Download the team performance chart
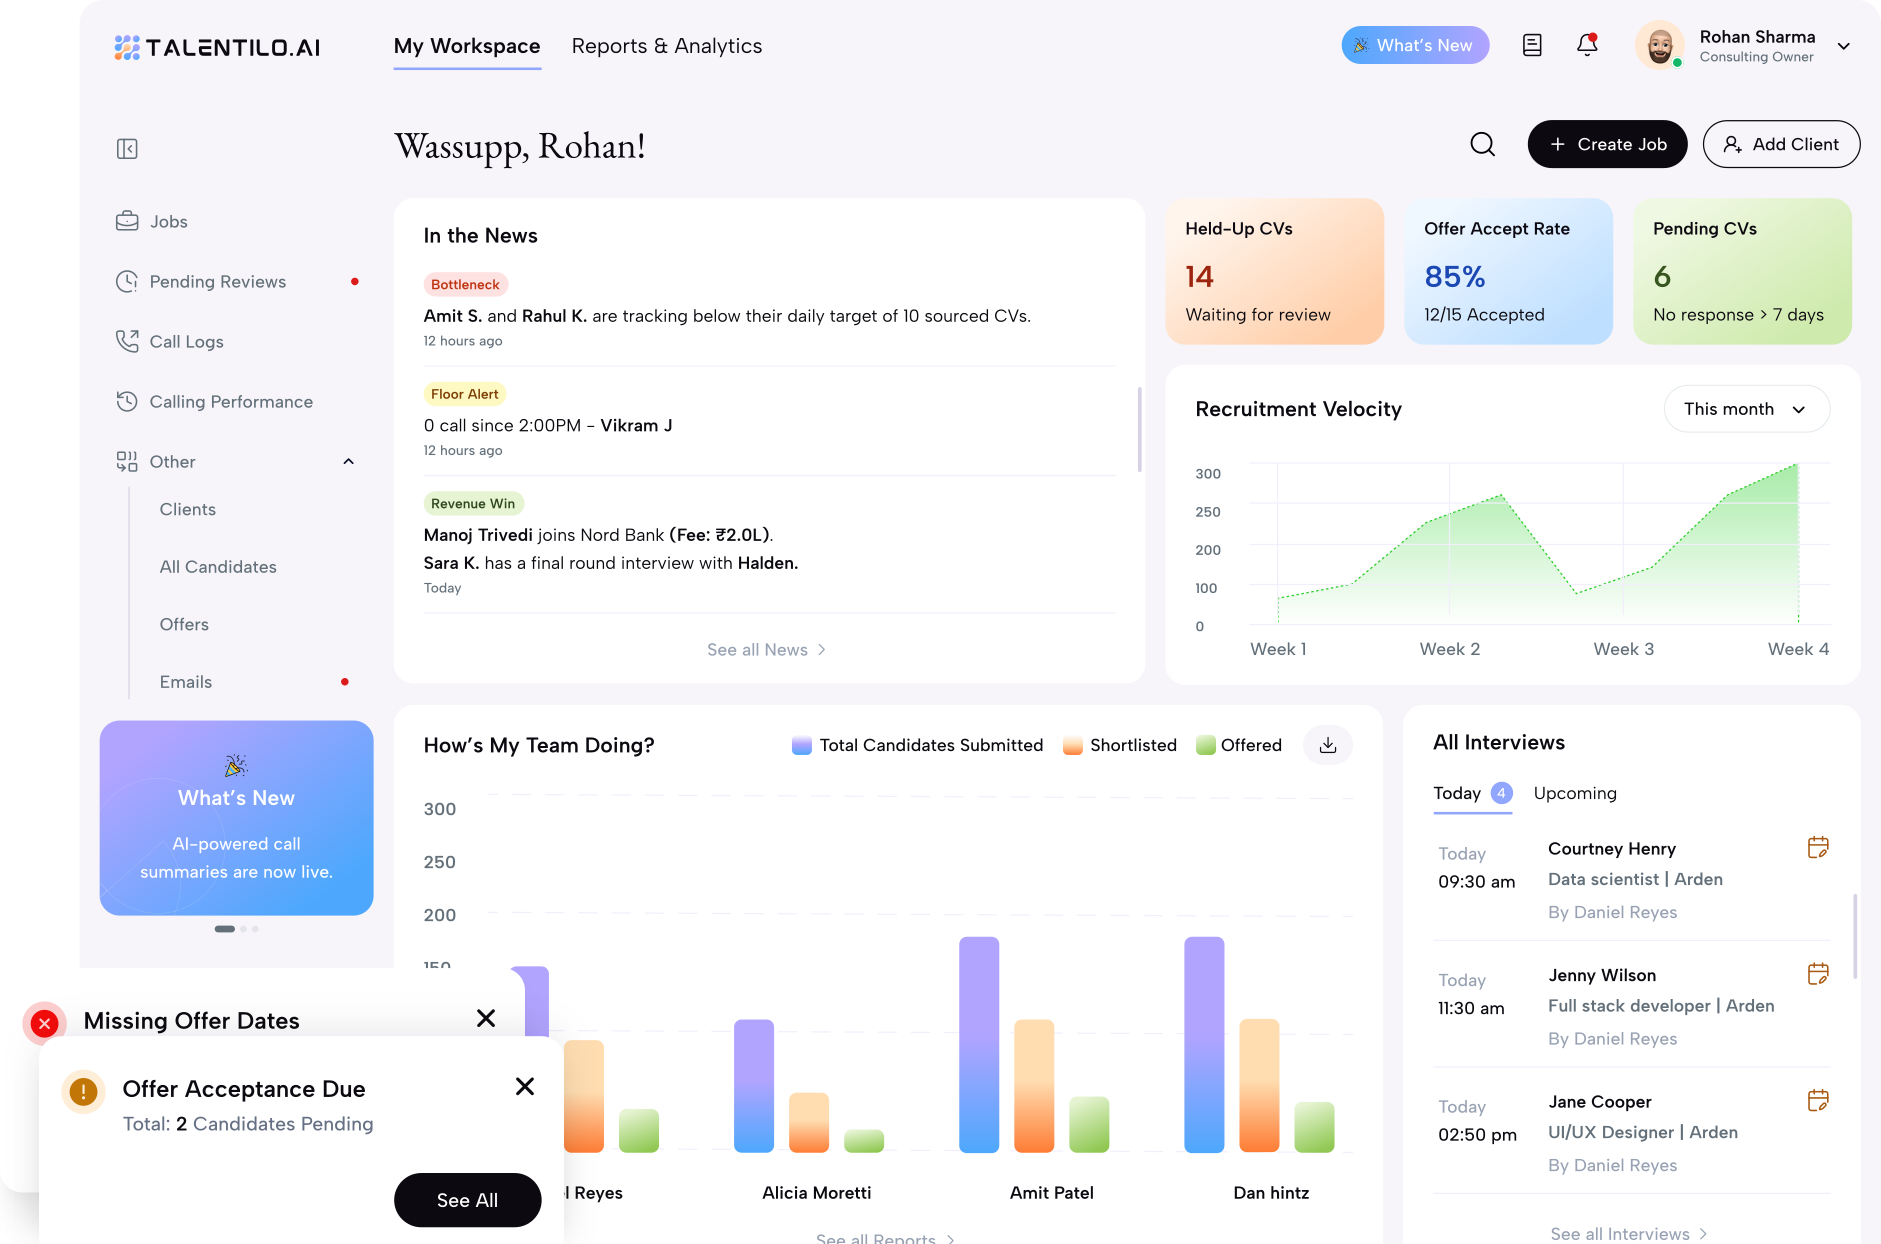Image resolution: width=1881 pixels, height=1244 pixels. click(1328, 745)
